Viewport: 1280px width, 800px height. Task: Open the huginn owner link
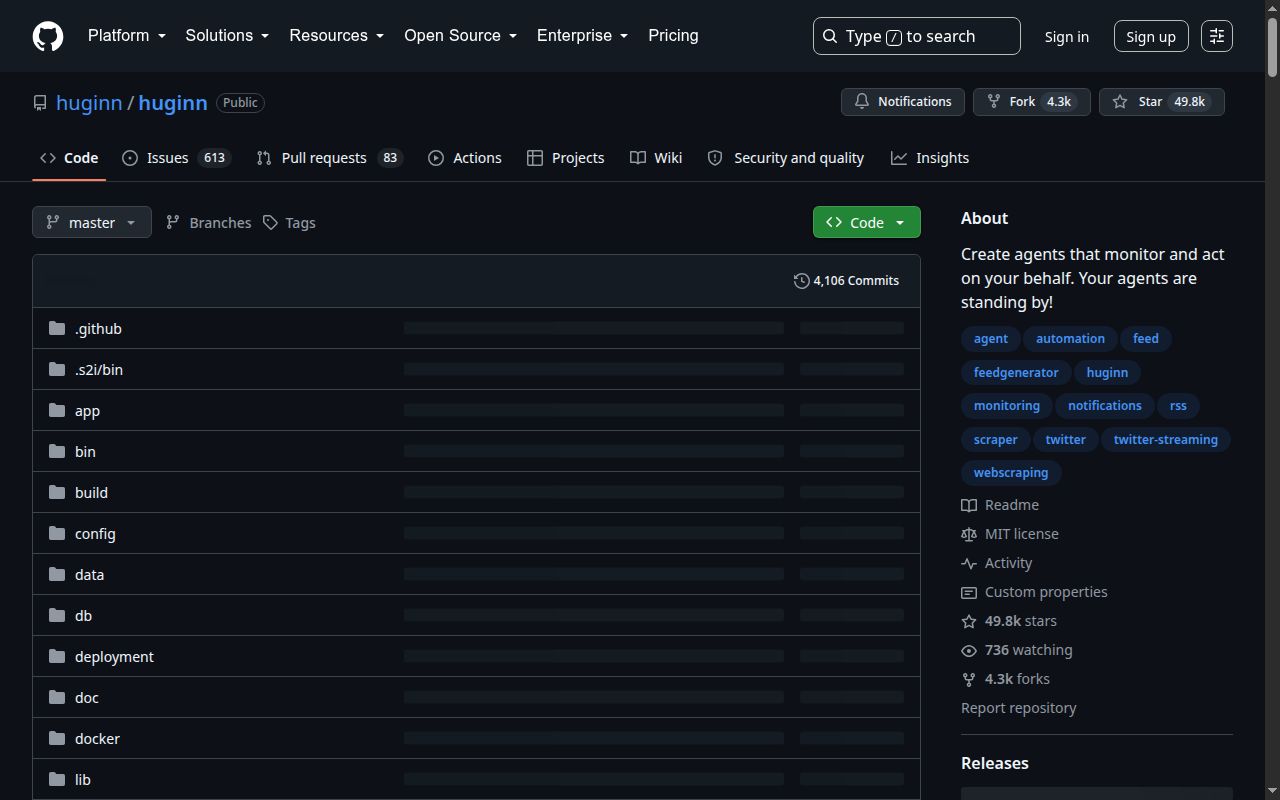pyautogui.click(x=89, y=103)
